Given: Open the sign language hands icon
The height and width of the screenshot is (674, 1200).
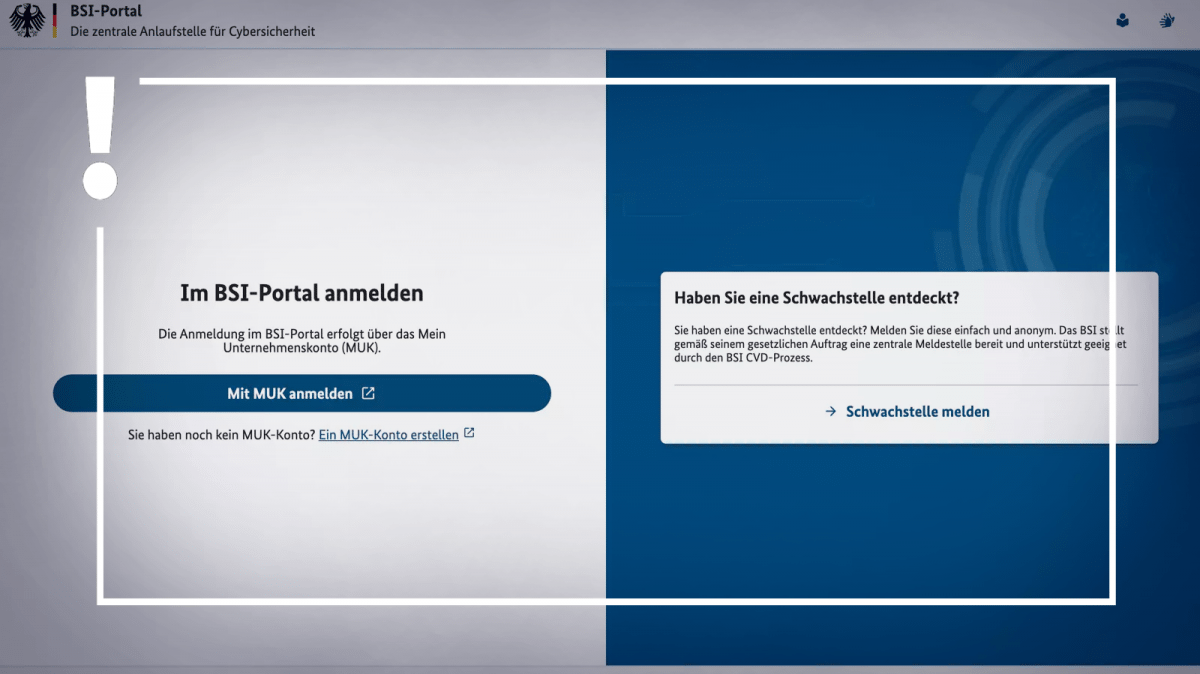Looking at the screenshot, I should click(1166, 20).
